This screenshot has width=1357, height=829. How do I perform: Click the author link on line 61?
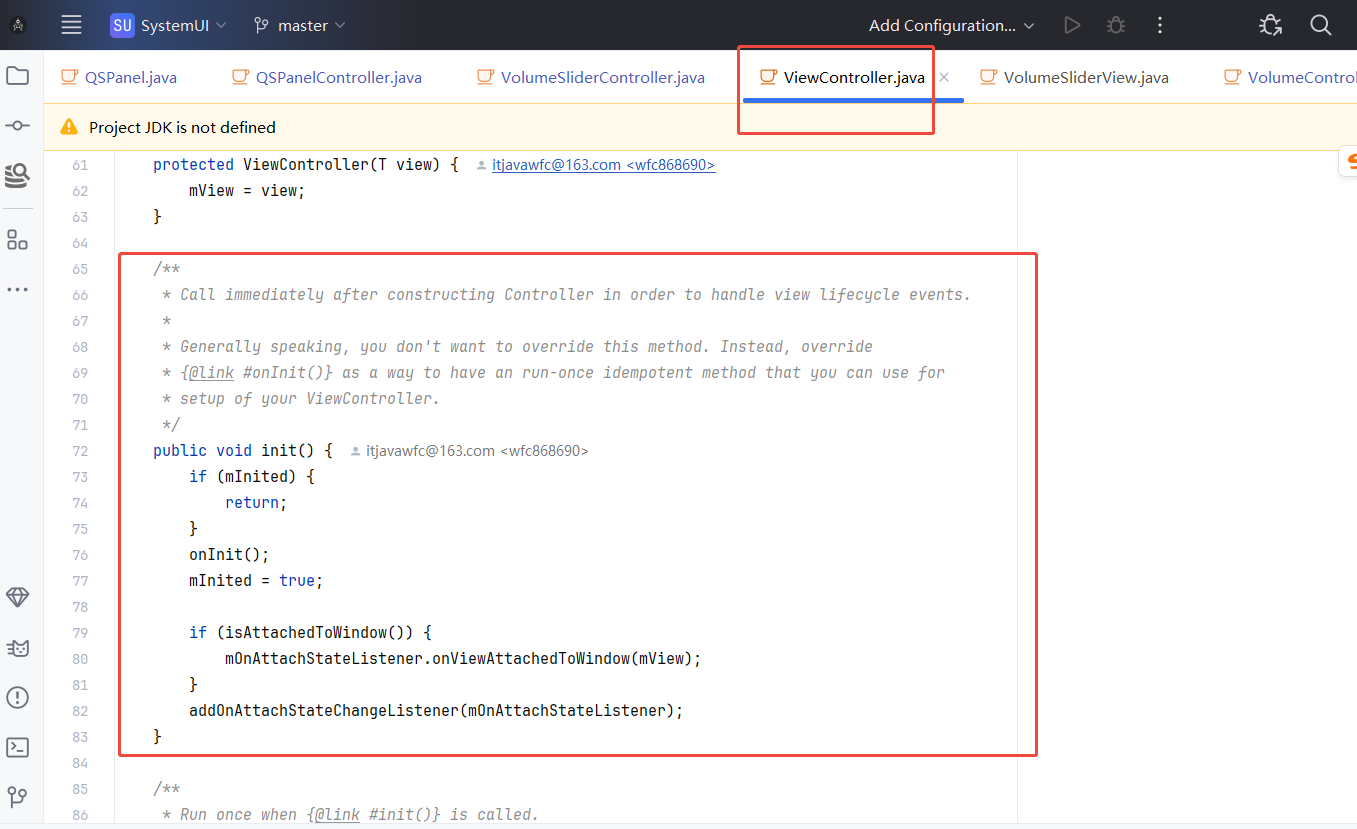click(603, 165)
